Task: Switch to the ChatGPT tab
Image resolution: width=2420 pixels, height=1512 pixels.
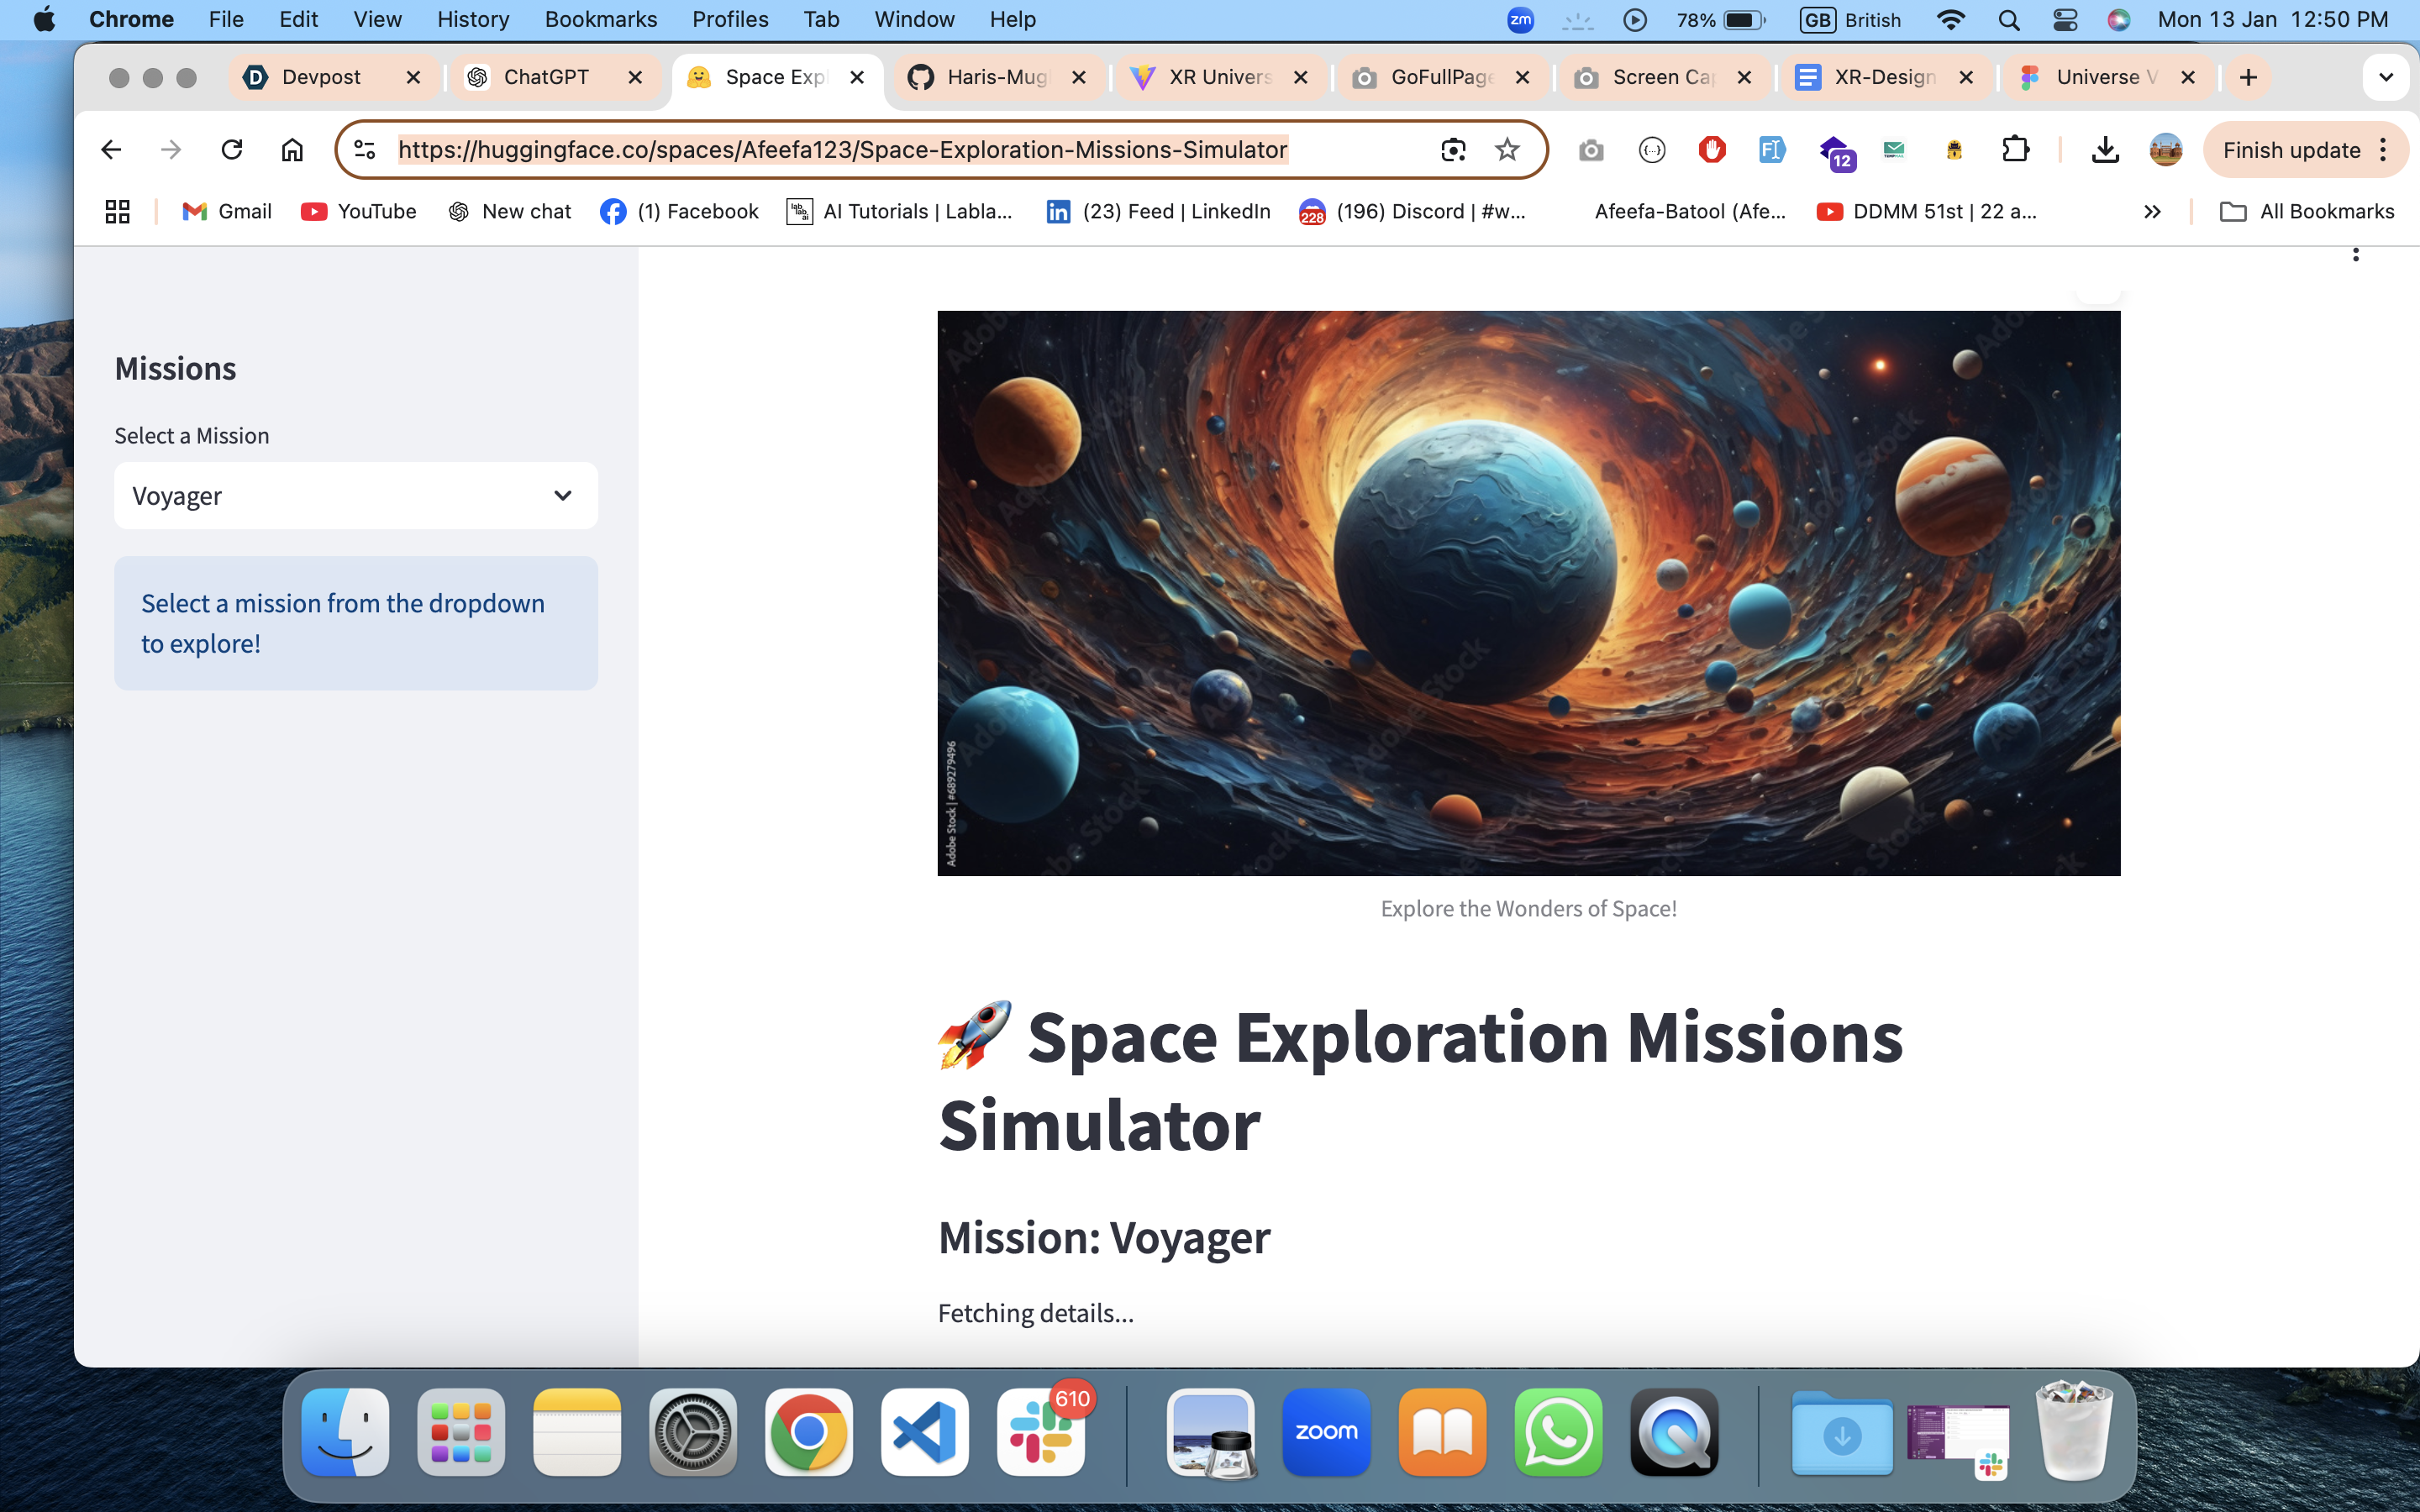Action: coord(546,77)
